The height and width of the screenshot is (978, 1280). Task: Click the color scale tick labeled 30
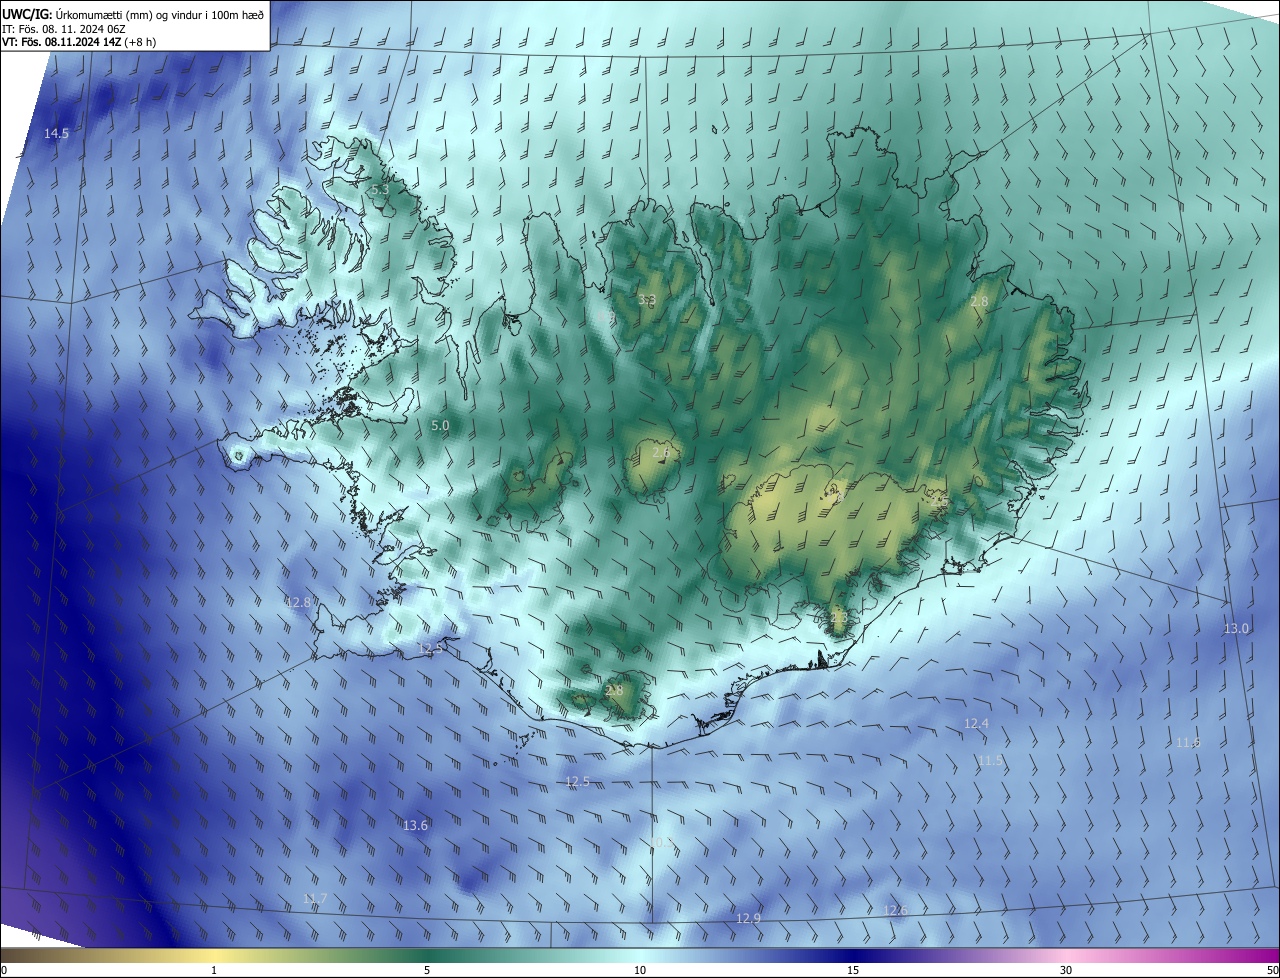pyautogui.click(x=1066, y=970)
